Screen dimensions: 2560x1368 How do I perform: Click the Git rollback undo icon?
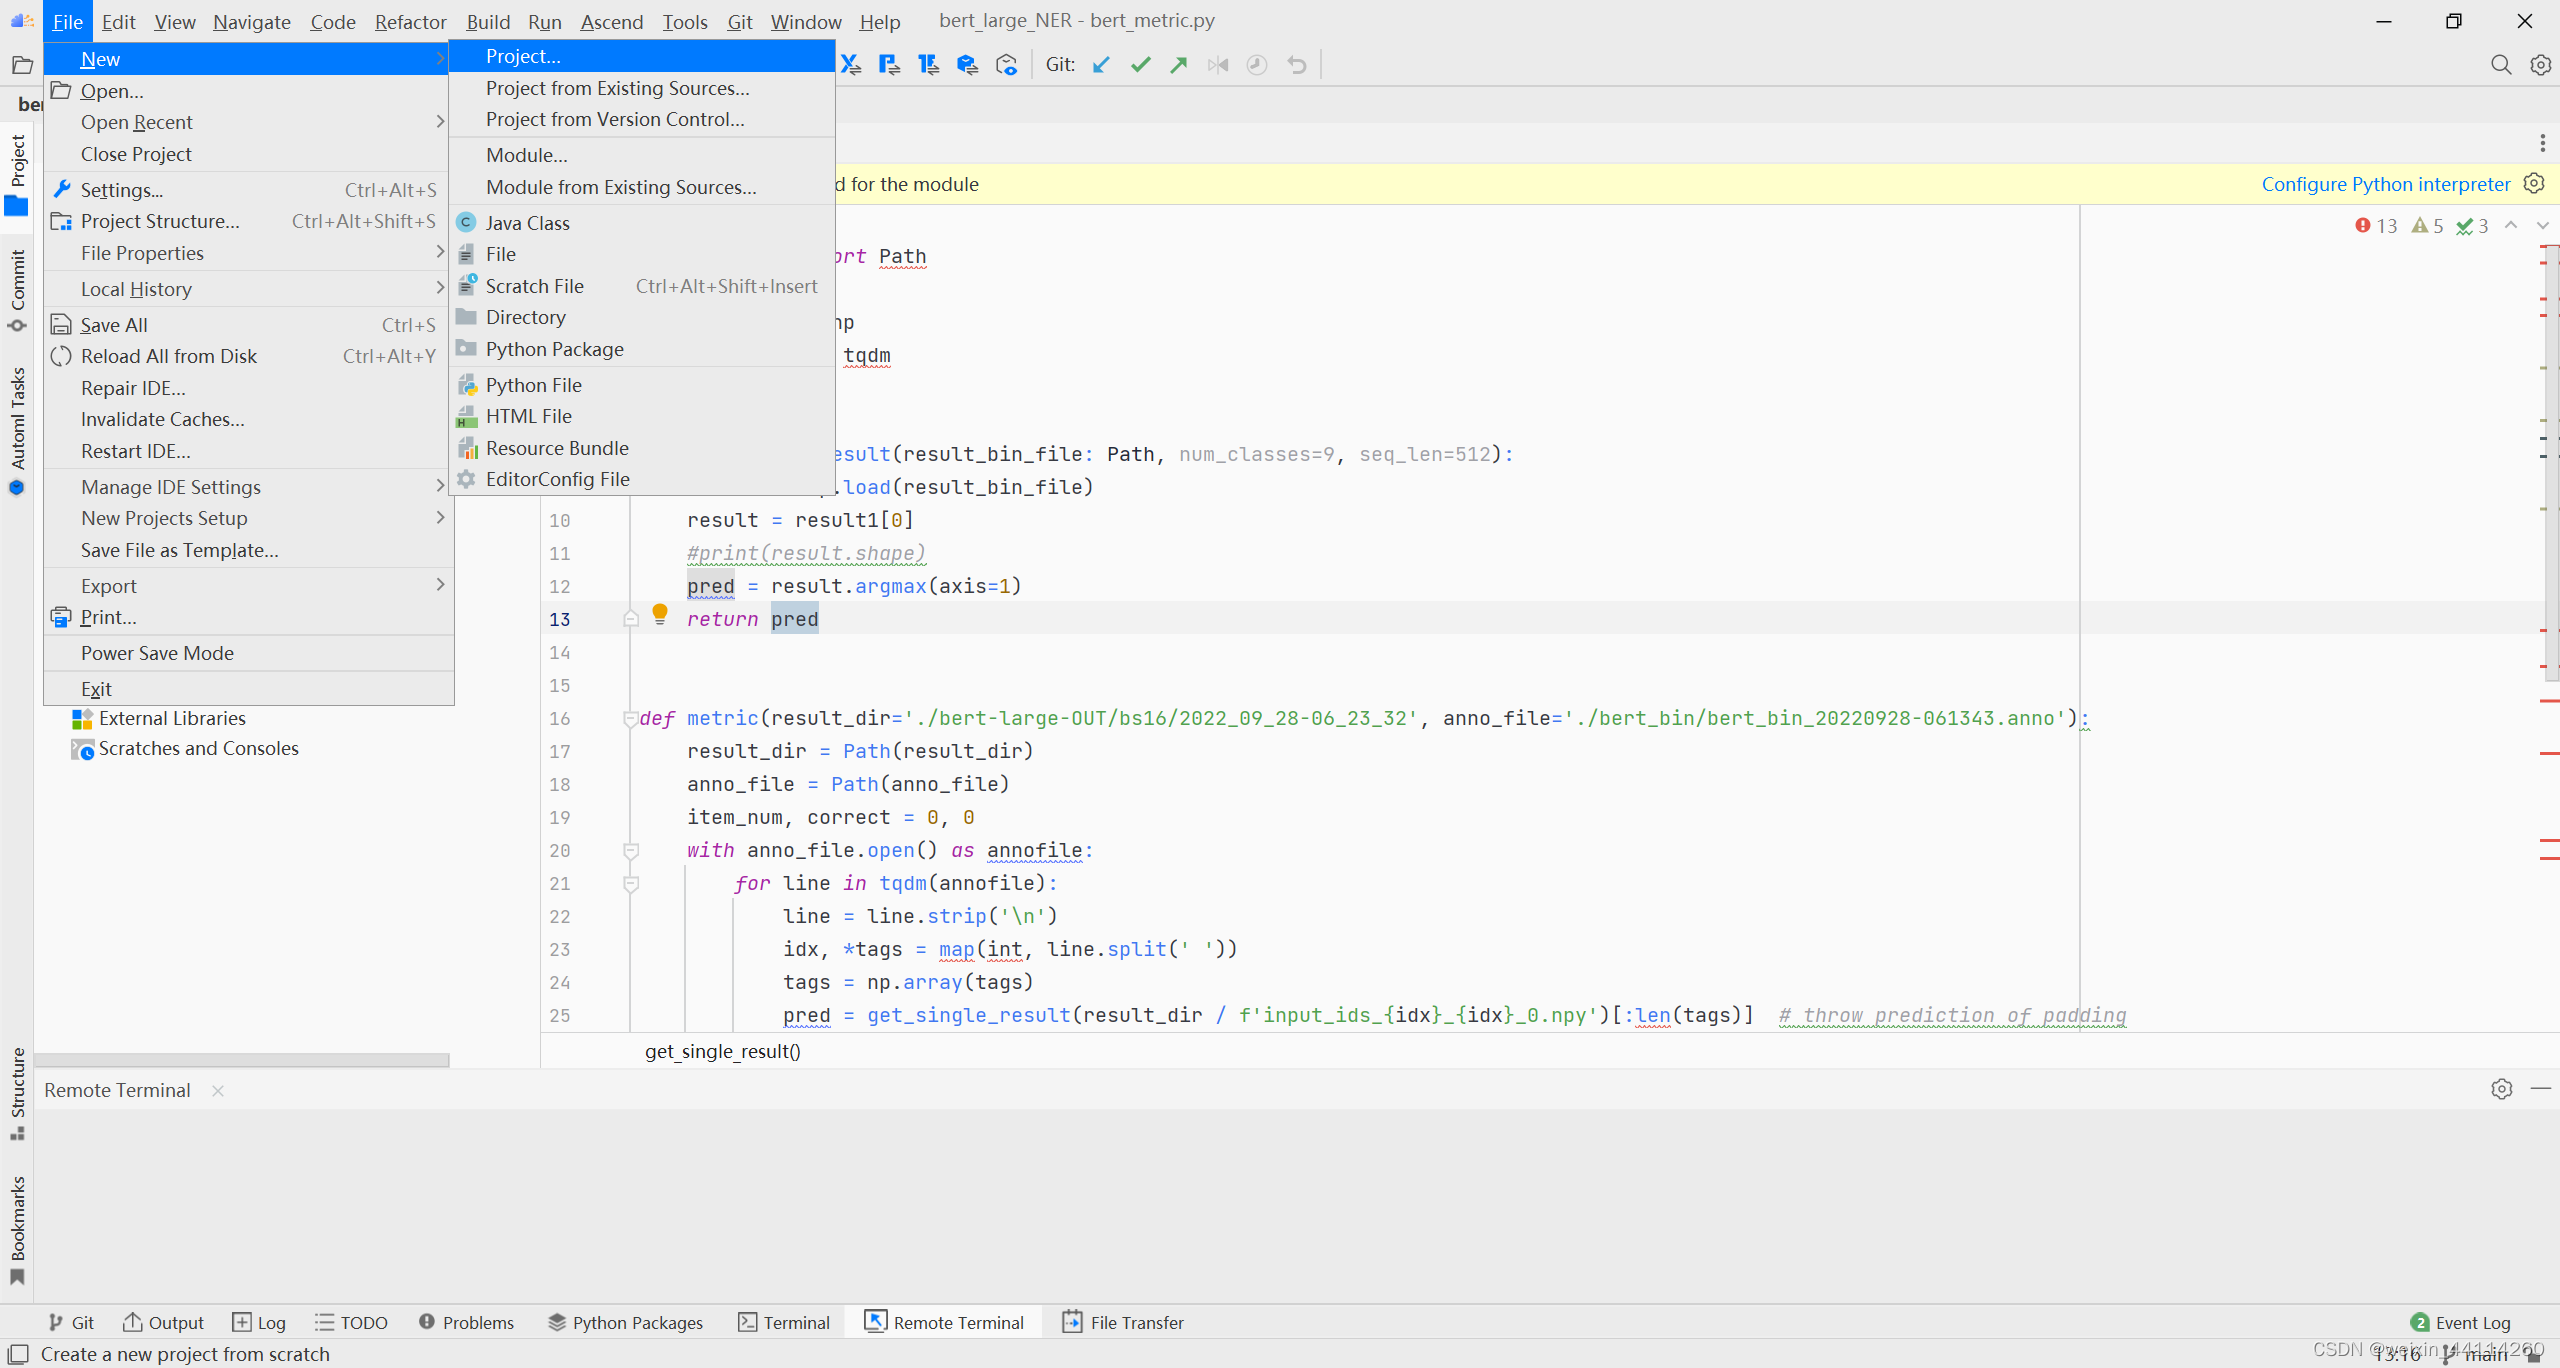(x=1297, y=65)
